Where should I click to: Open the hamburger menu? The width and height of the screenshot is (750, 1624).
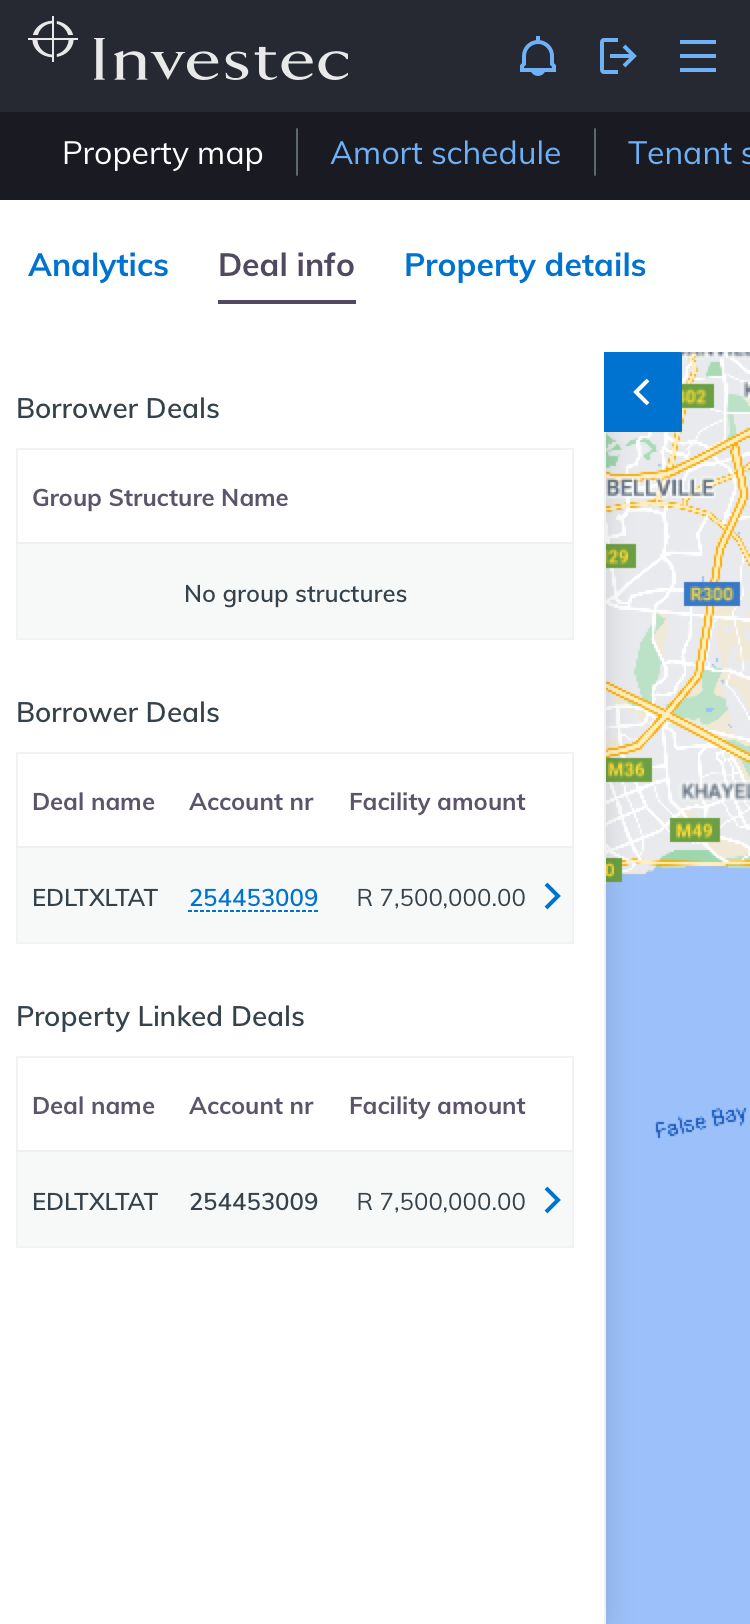(697, 56)
